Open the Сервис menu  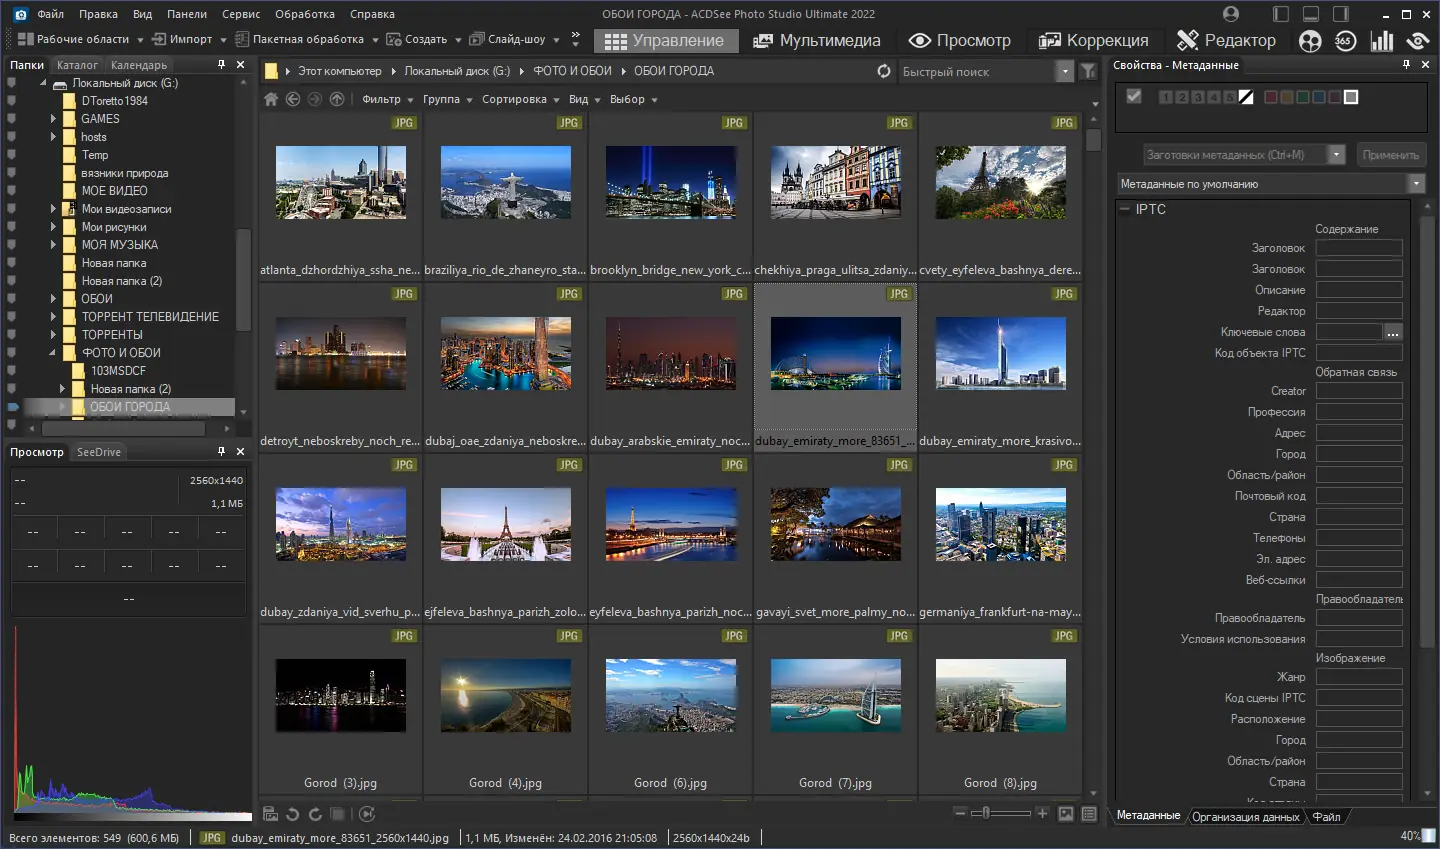(240, 14)
